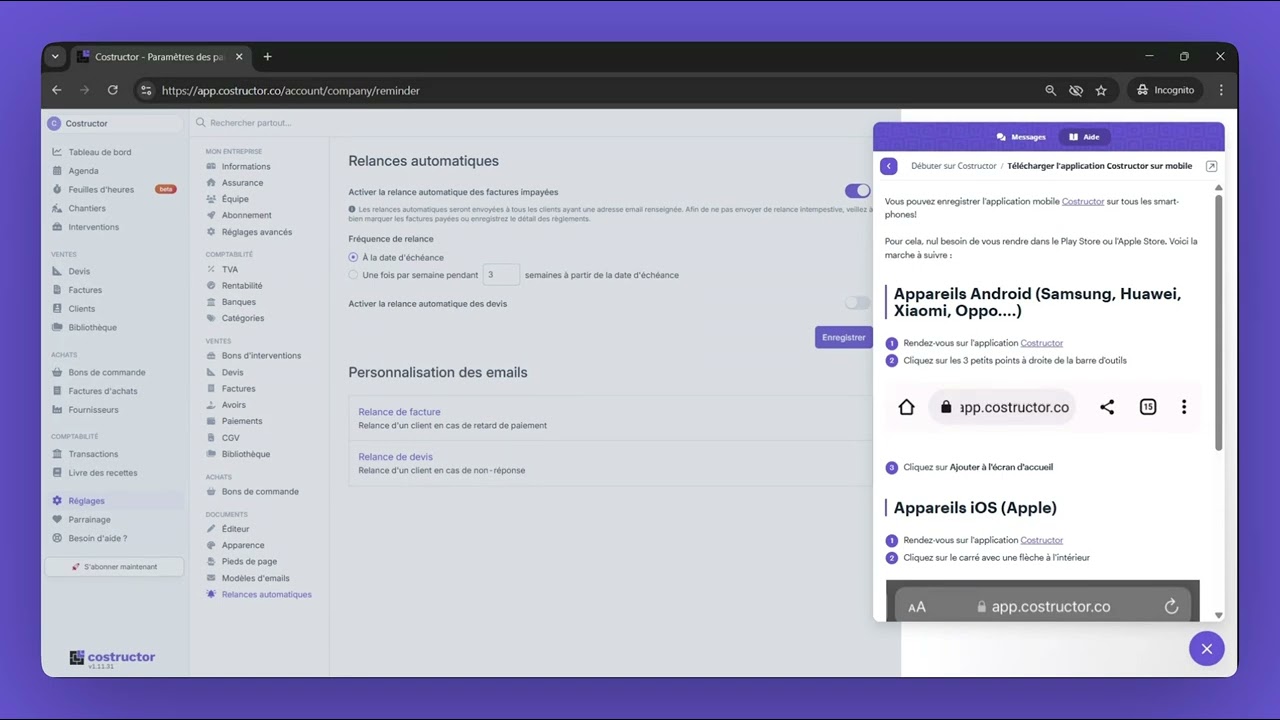Select Costructor browser tab
This screenshot has width=1280, height=720.
click(162, 57)
